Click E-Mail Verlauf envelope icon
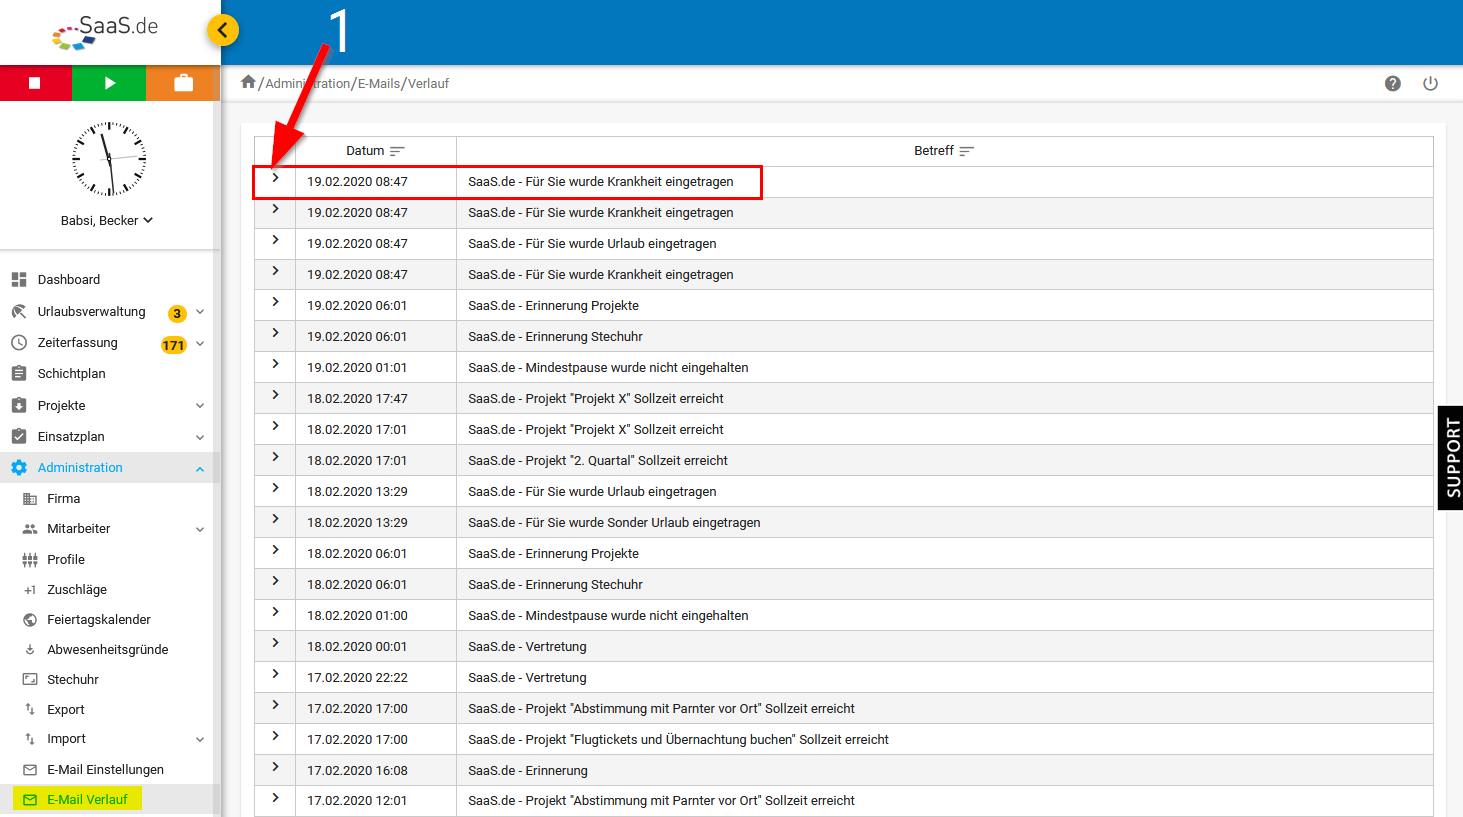Viewport: 1463px width, 817px height. pyautogui.click(x=30, y=799)
